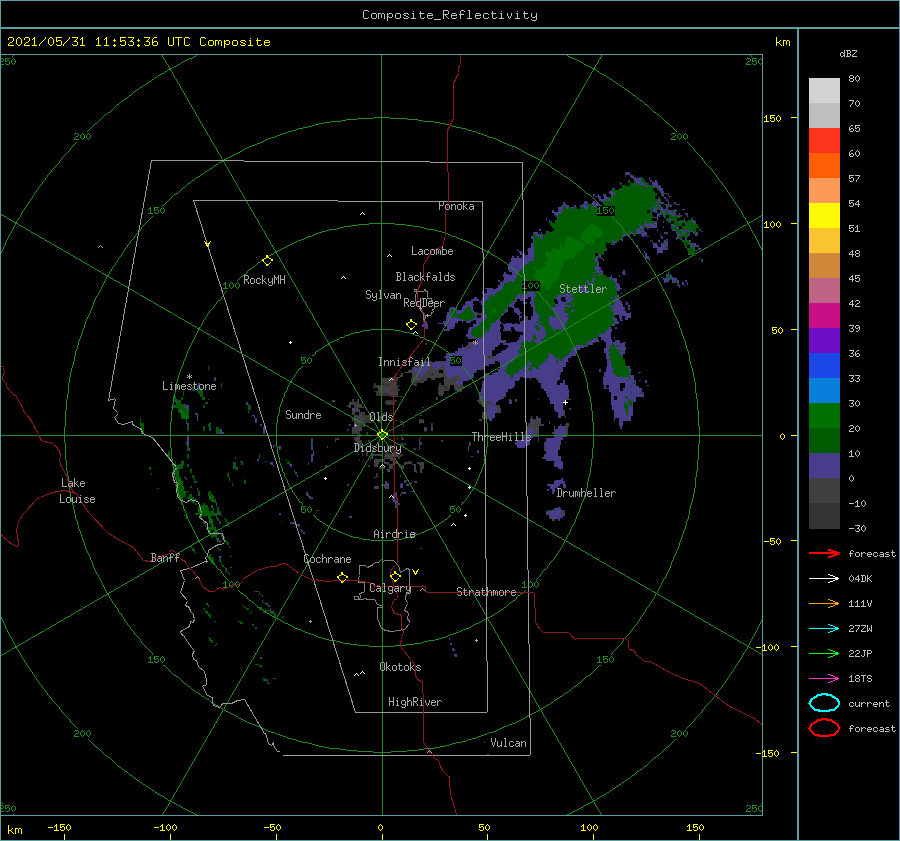Click the Composite_Reflectivity title
Viewport: 900px width, 841px height.
click(450, 15)
